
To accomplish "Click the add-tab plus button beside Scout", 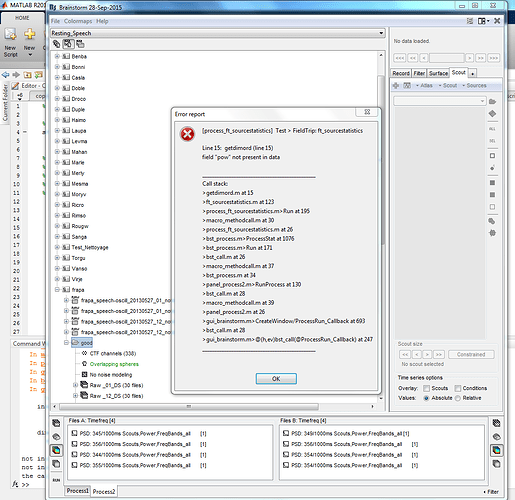I will click(472, 74).
